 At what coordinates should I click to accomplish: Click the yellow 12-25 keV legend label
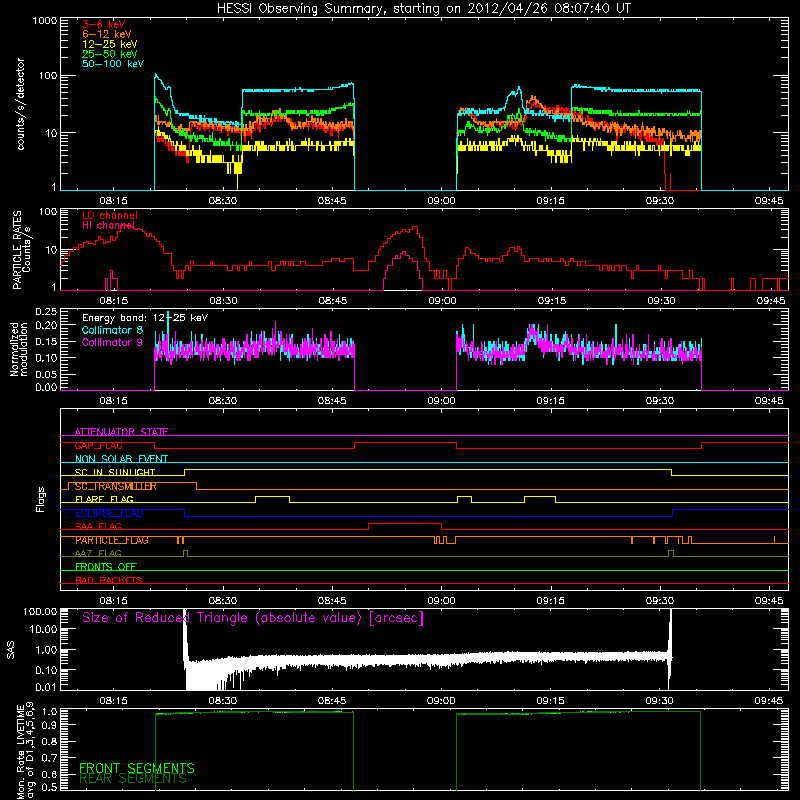pyautogui.click(x=110, y=44)
